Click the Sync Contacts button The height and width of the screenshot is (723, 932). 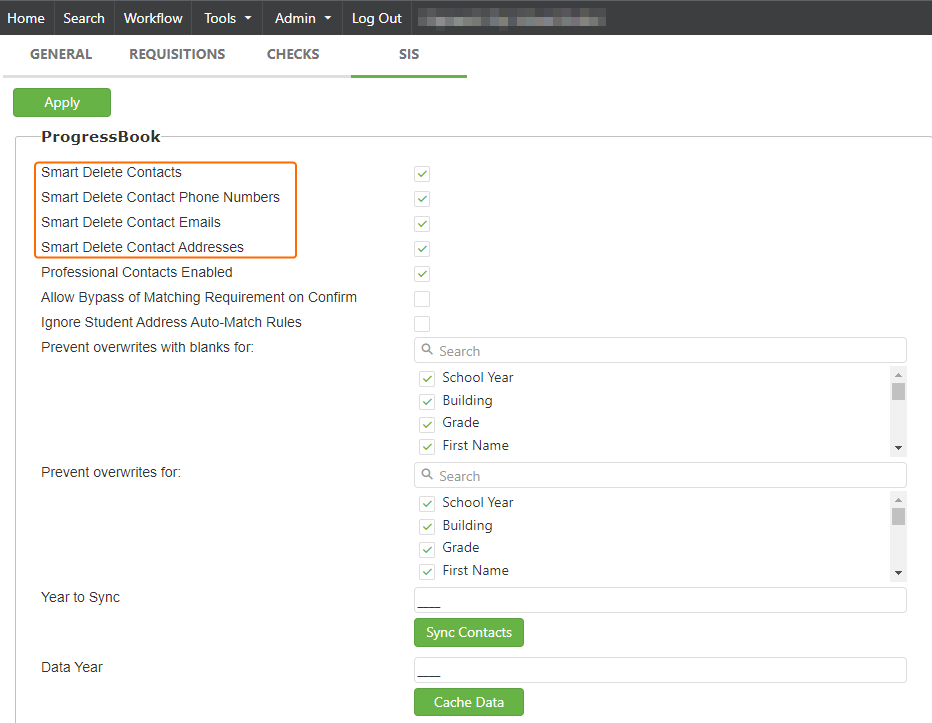(x=469, y=632)
